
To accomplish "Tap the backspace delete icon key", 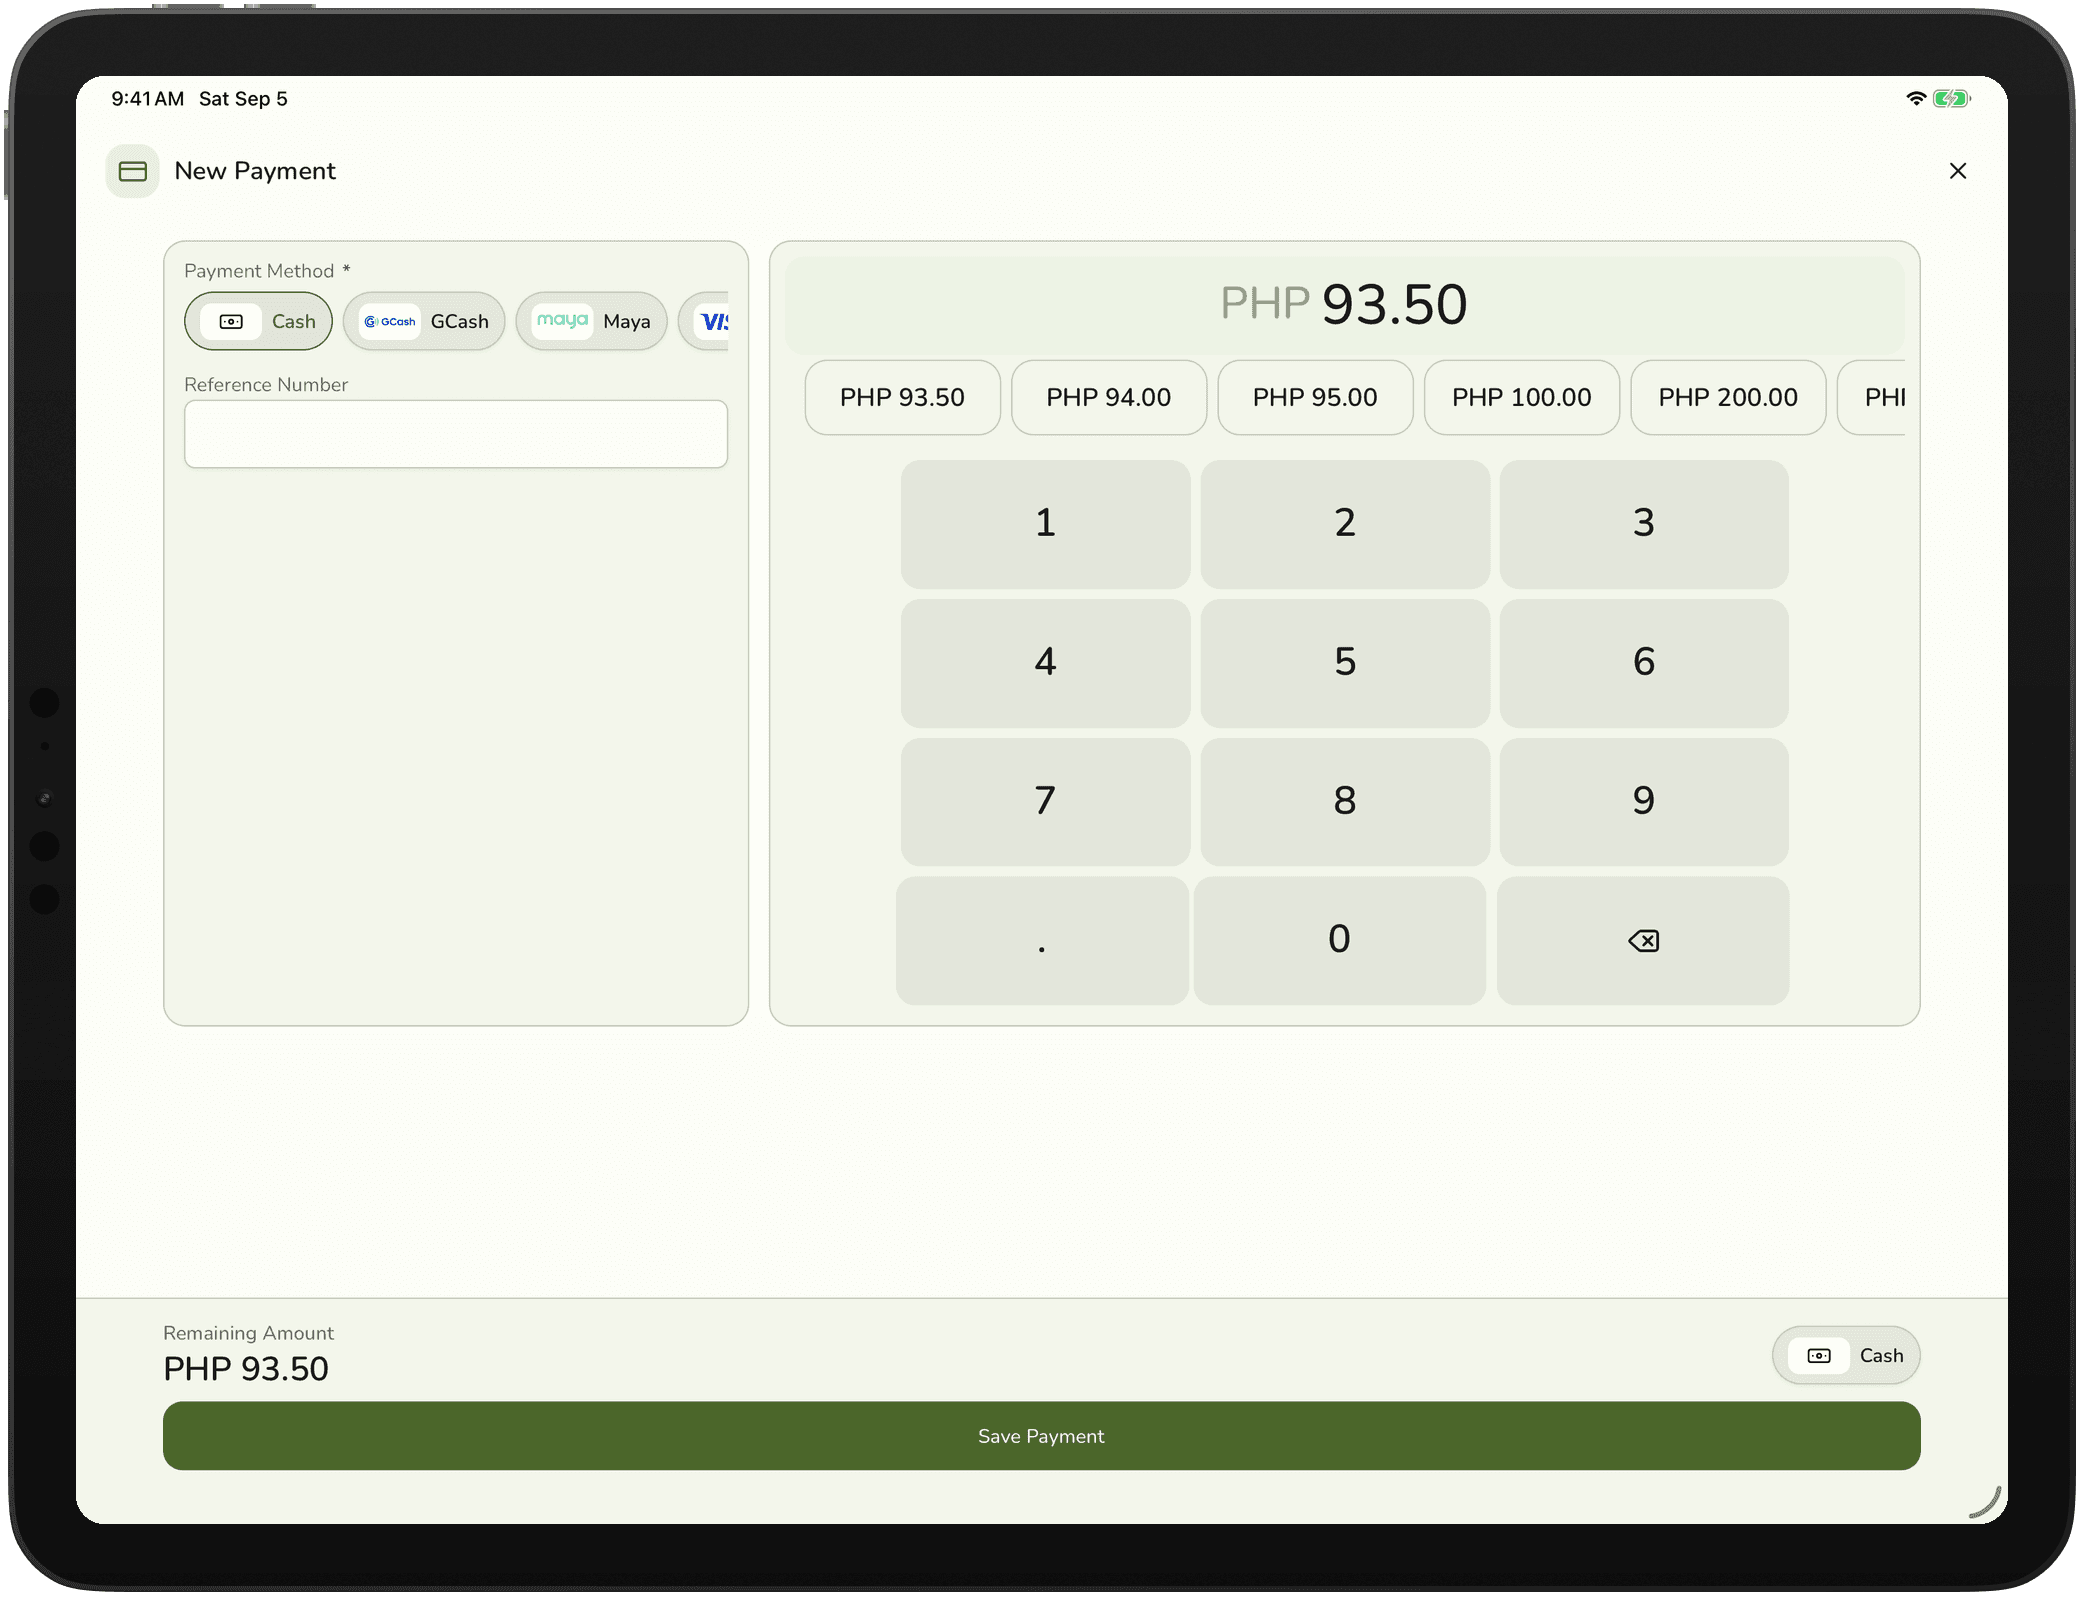I will coord(1643,941).
